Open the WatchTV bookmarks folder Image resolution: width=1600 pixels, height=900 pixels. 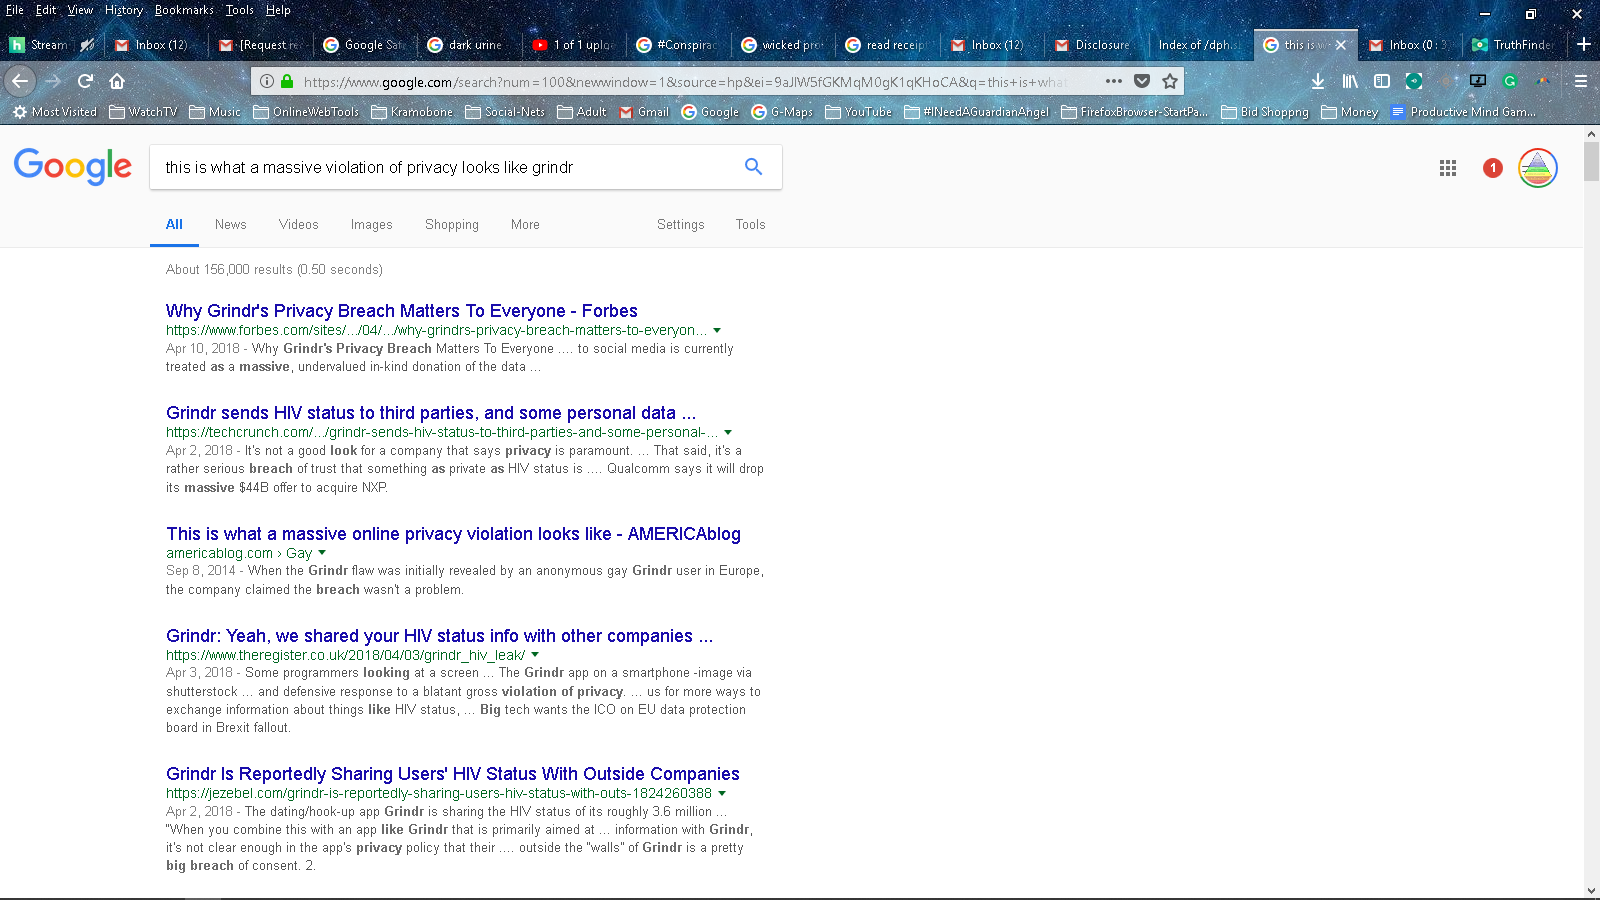click(143, 112)
